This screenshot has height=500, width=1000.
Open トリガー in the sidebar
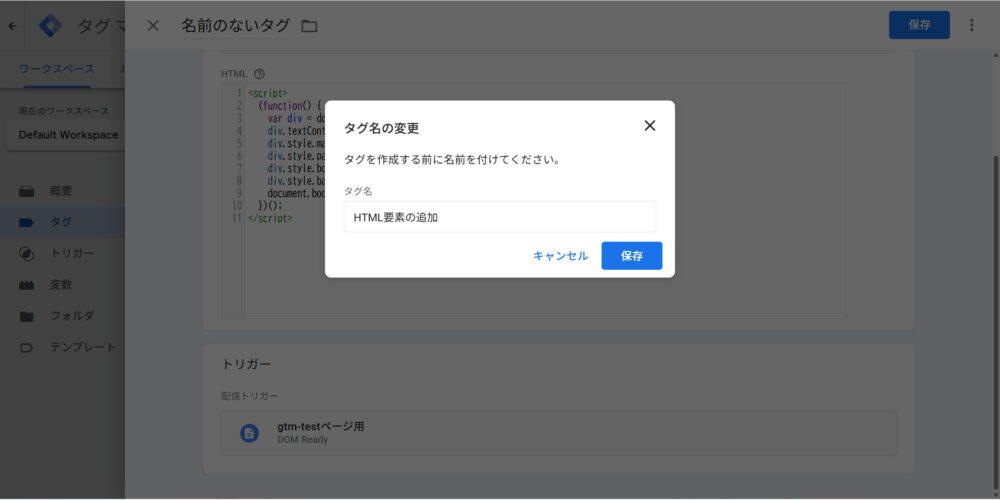coord(71,254)
